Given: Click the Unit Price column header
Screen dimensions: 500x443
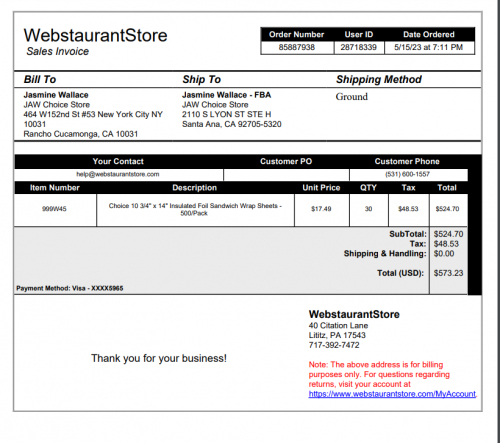Looking at the screenshot, I should (x=321, y=188).
